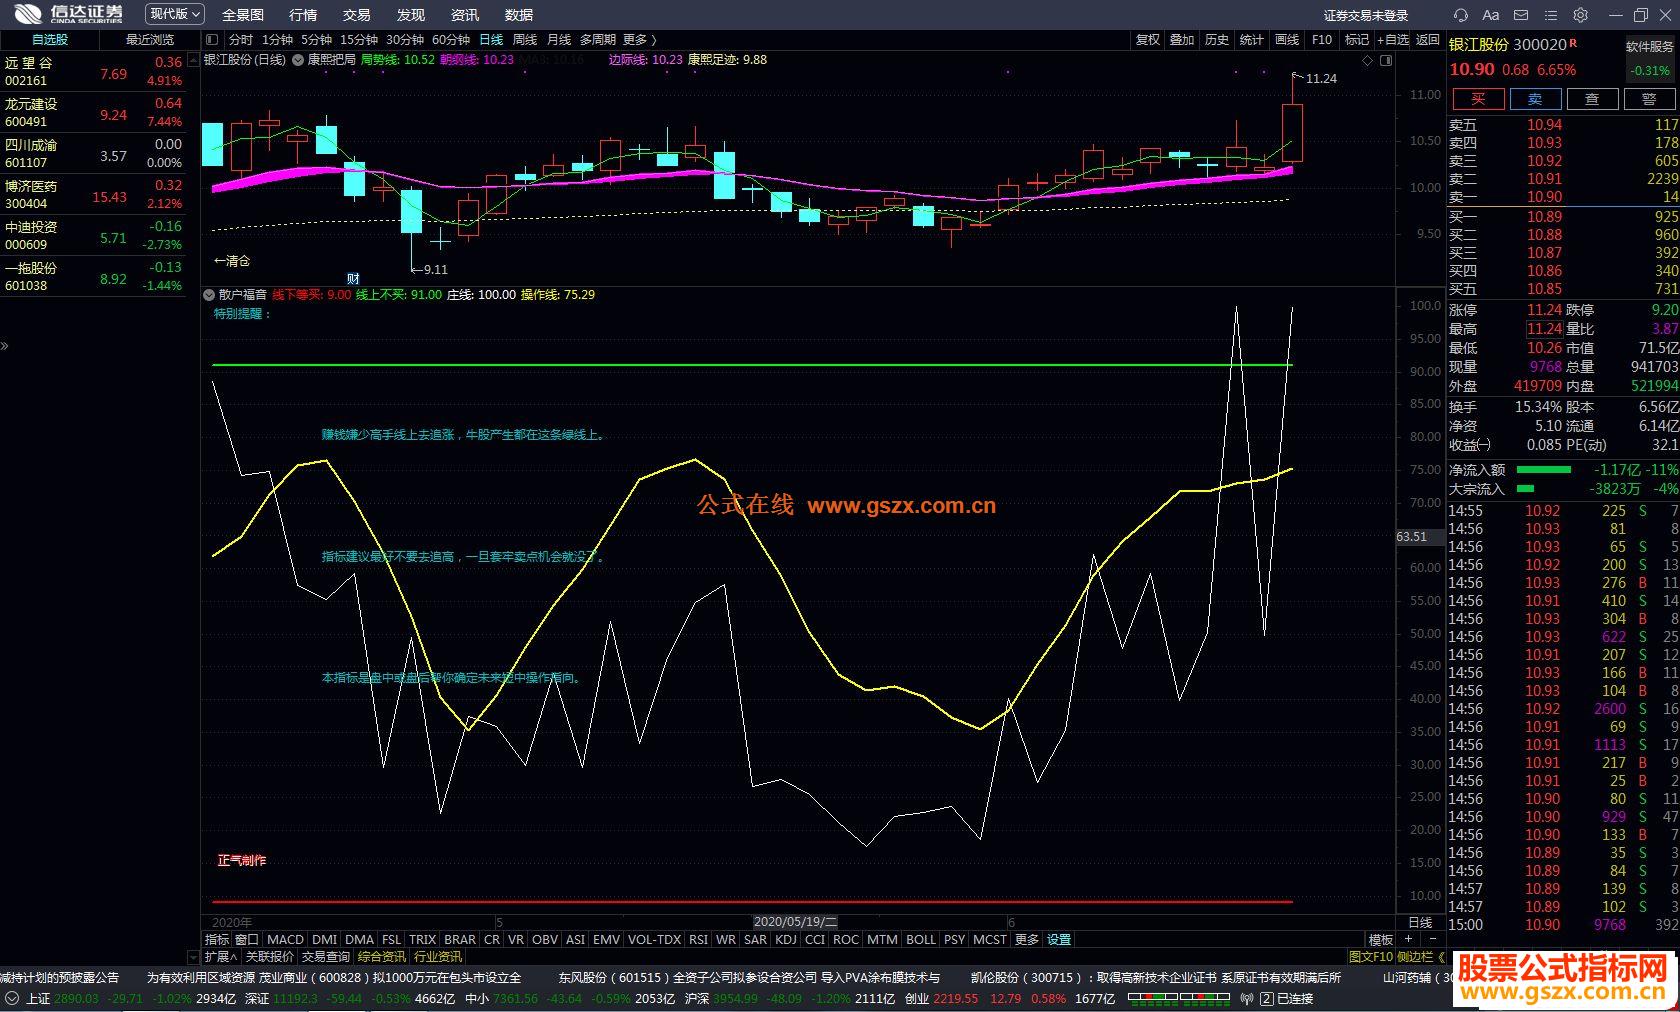Open the 综合资讯 tab
Viewport: 1680px width, 1012px height.
[x=381, y=957]
